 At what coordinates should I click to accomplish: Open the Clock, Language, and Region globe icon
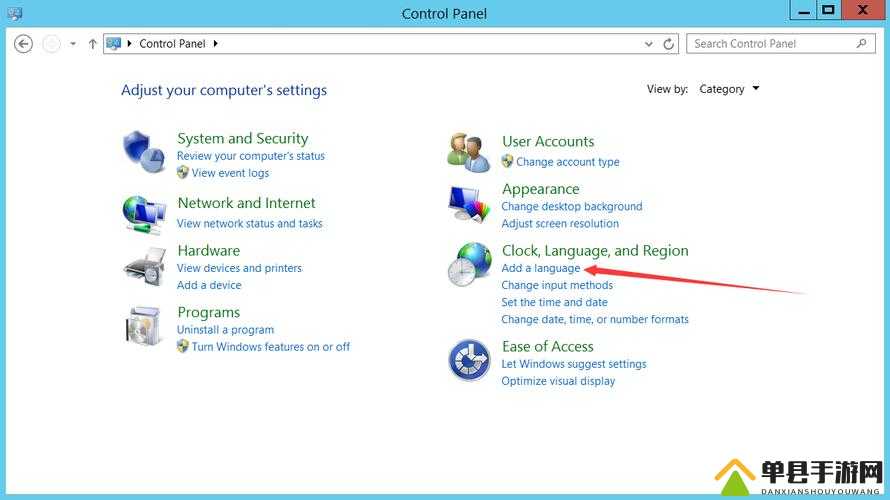click(469, 263)
